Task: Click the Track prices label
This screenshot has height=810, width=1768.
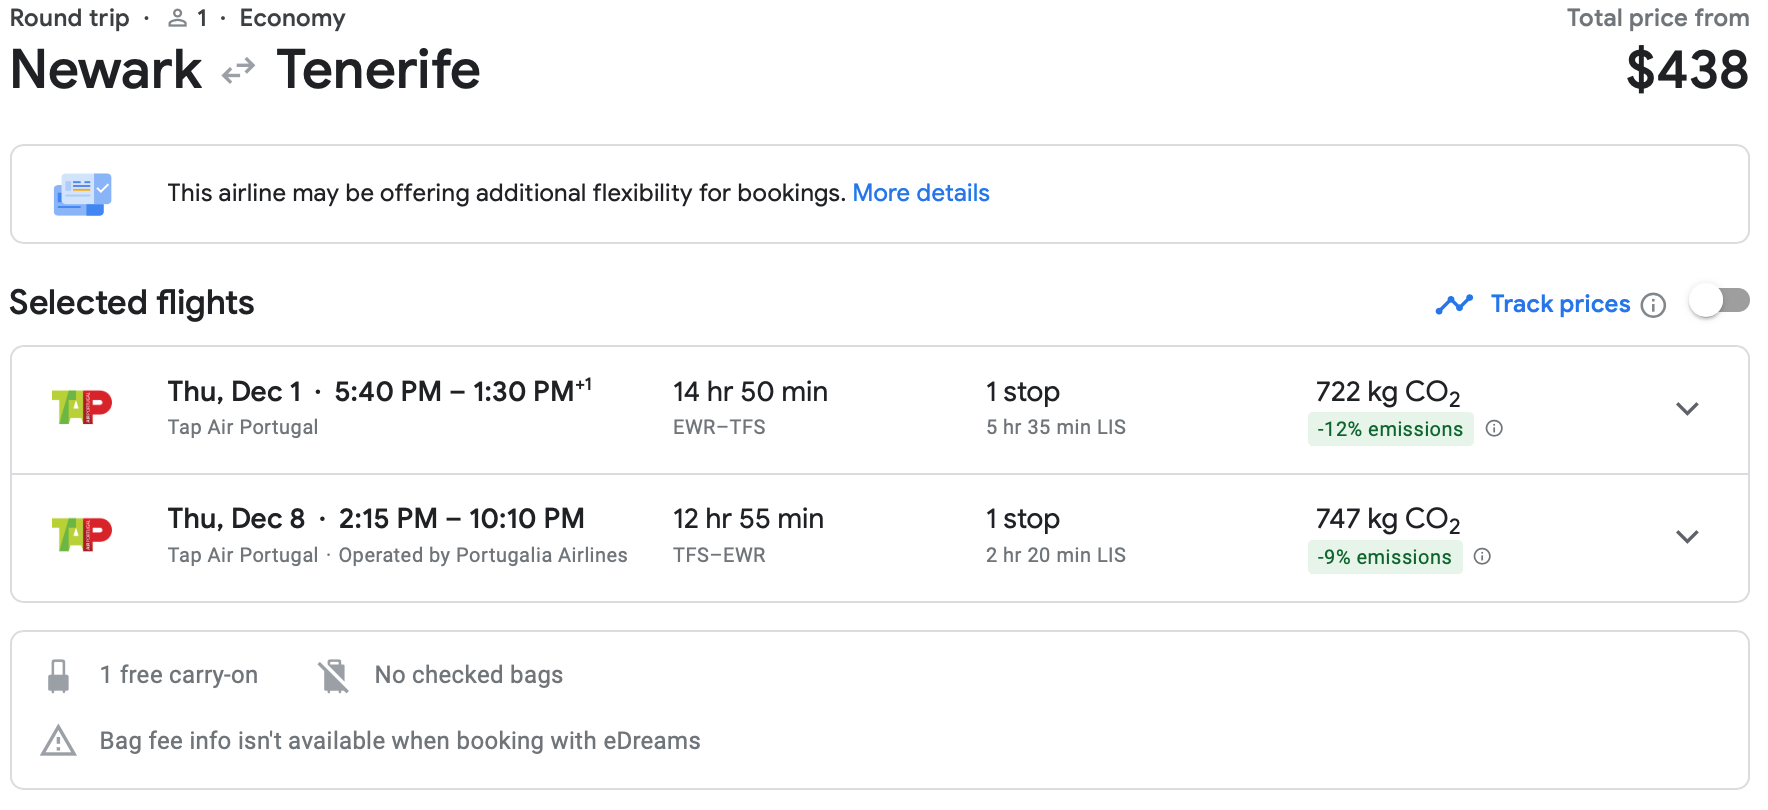Action: point(1560,304)
